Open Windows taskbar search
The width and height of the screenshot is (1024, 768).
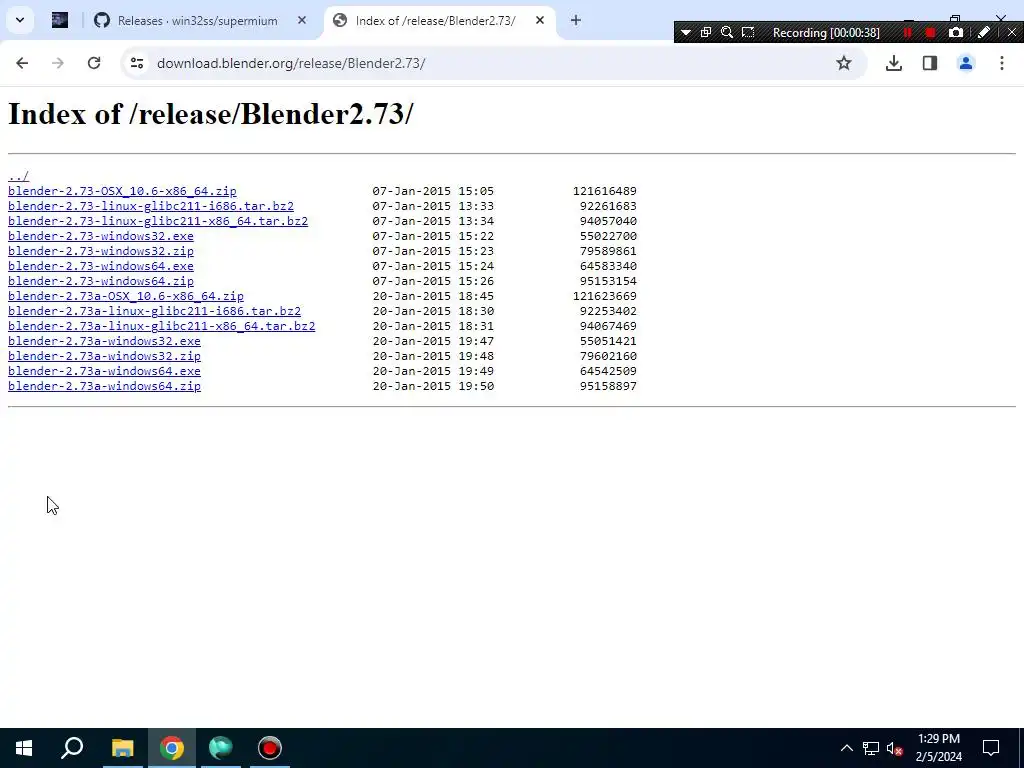(x=72, y=748)
